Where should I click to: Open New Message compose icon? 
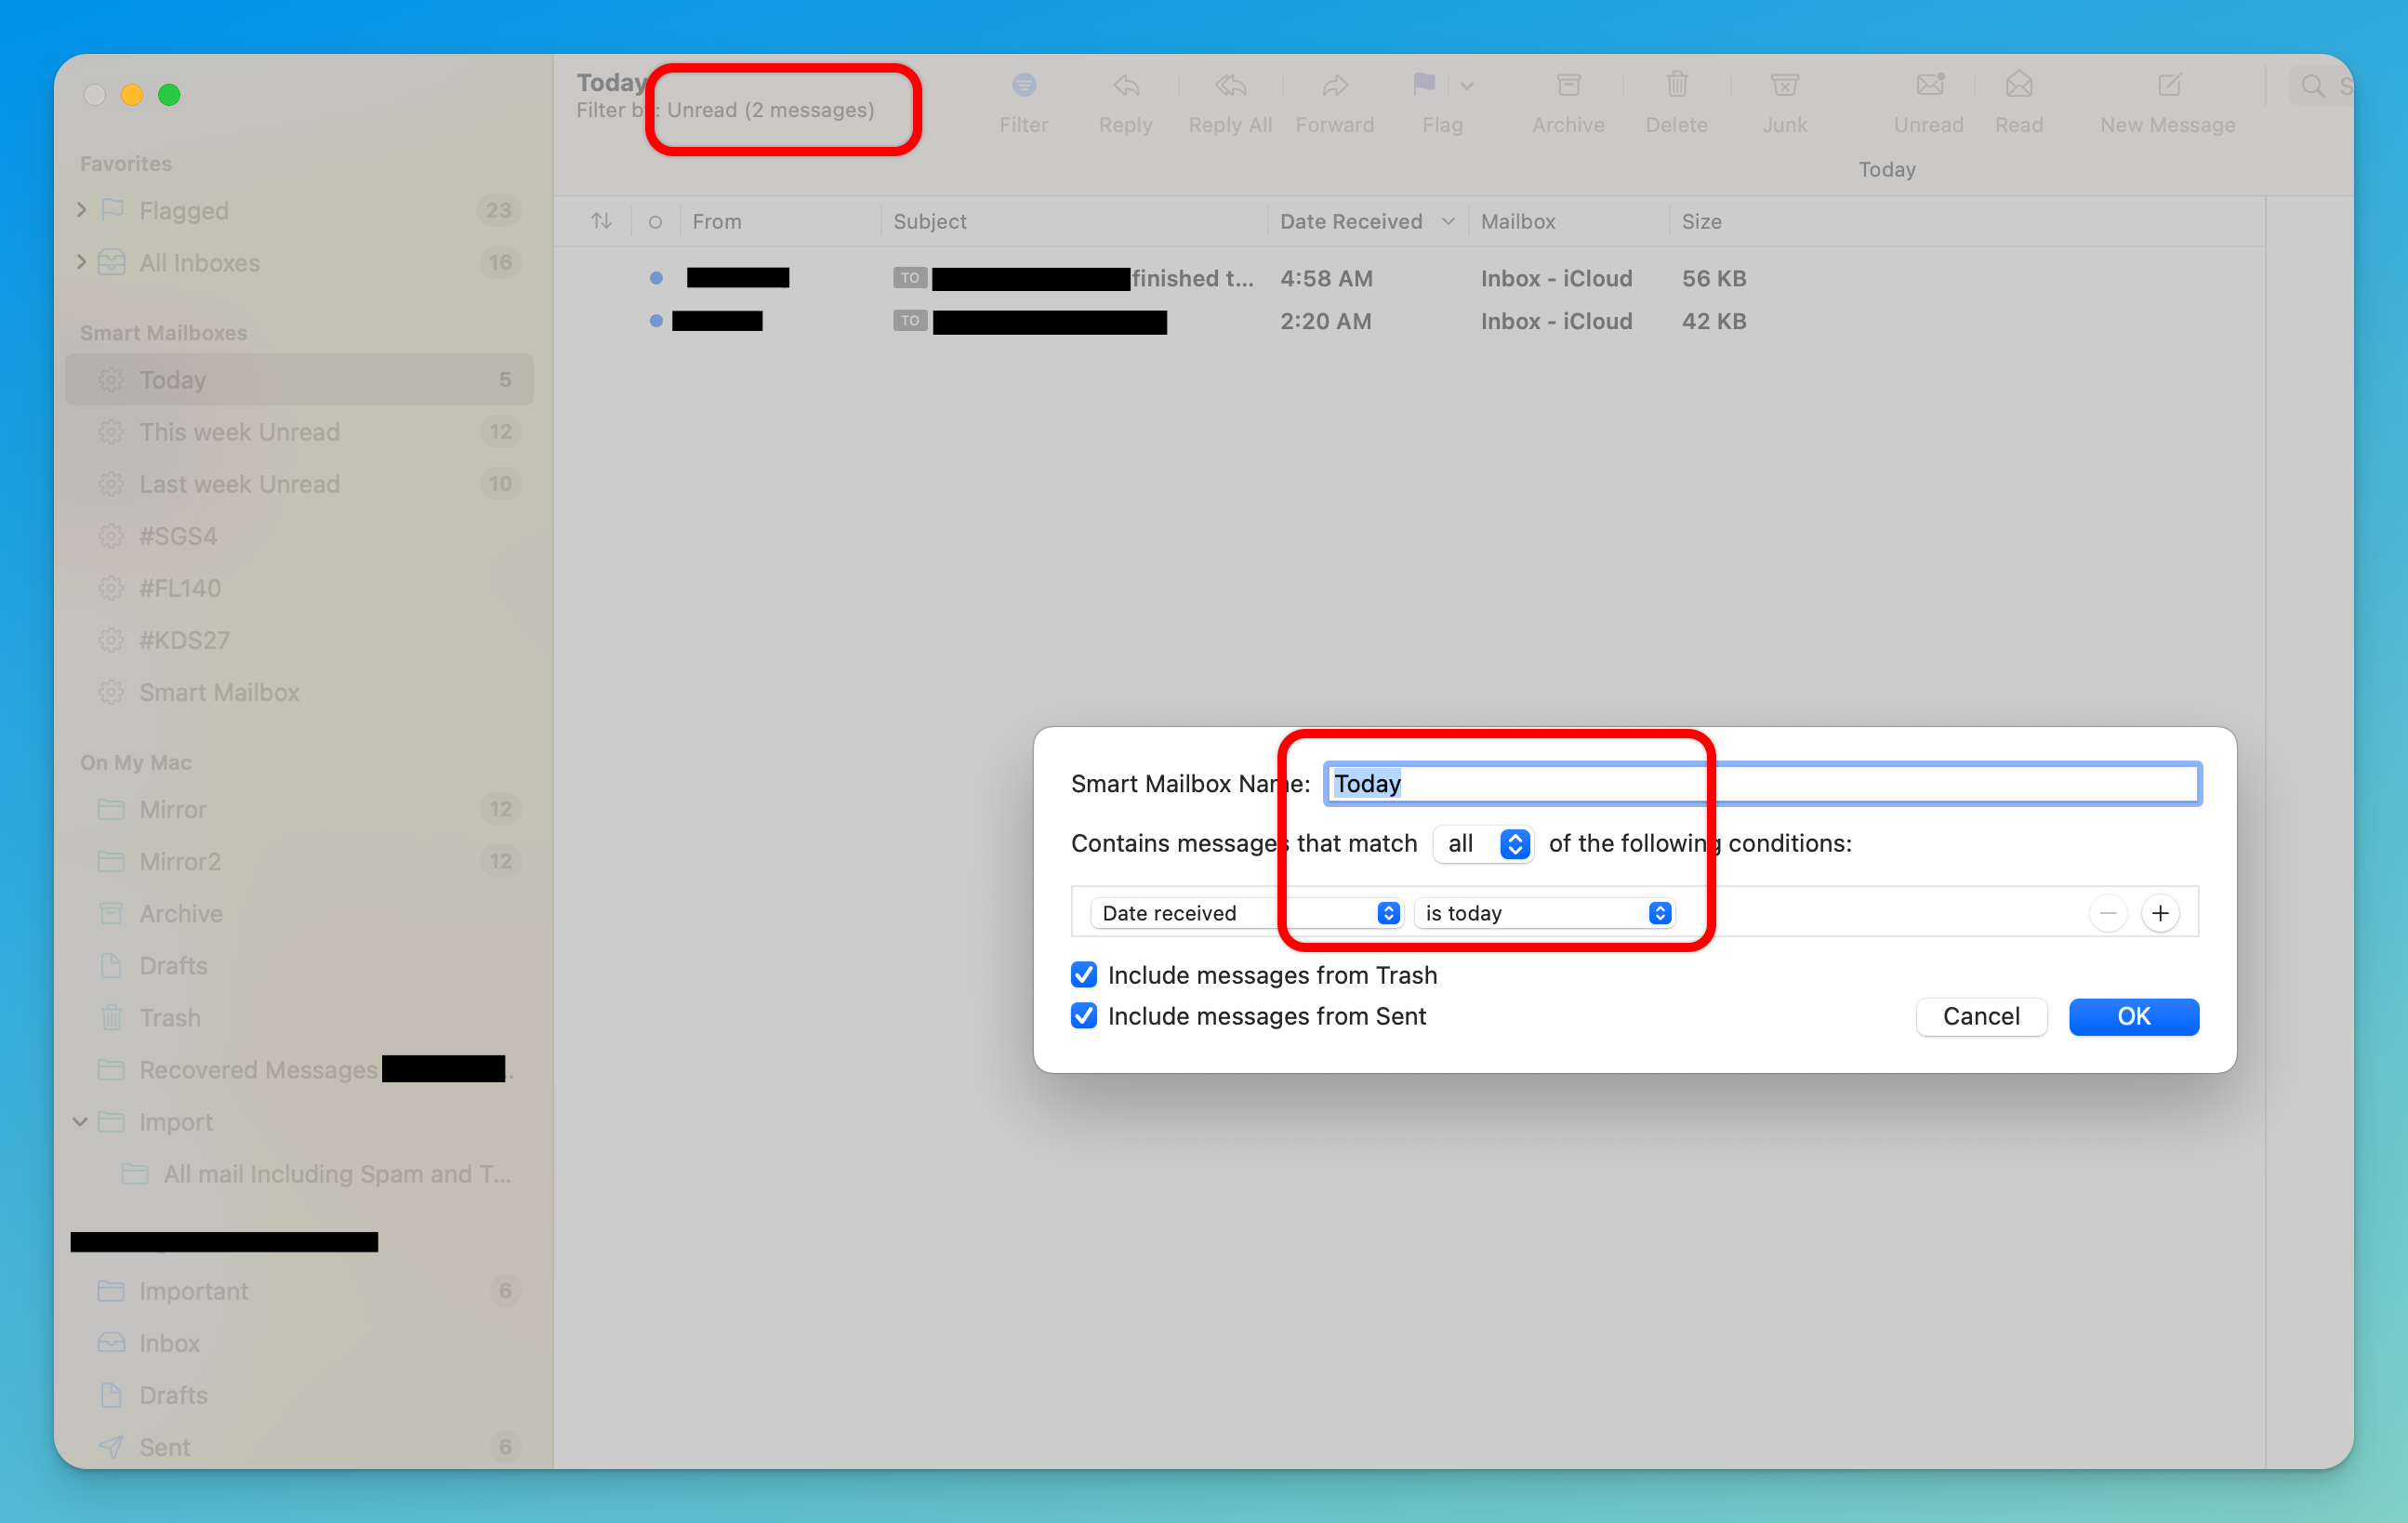pos(2167,86)
